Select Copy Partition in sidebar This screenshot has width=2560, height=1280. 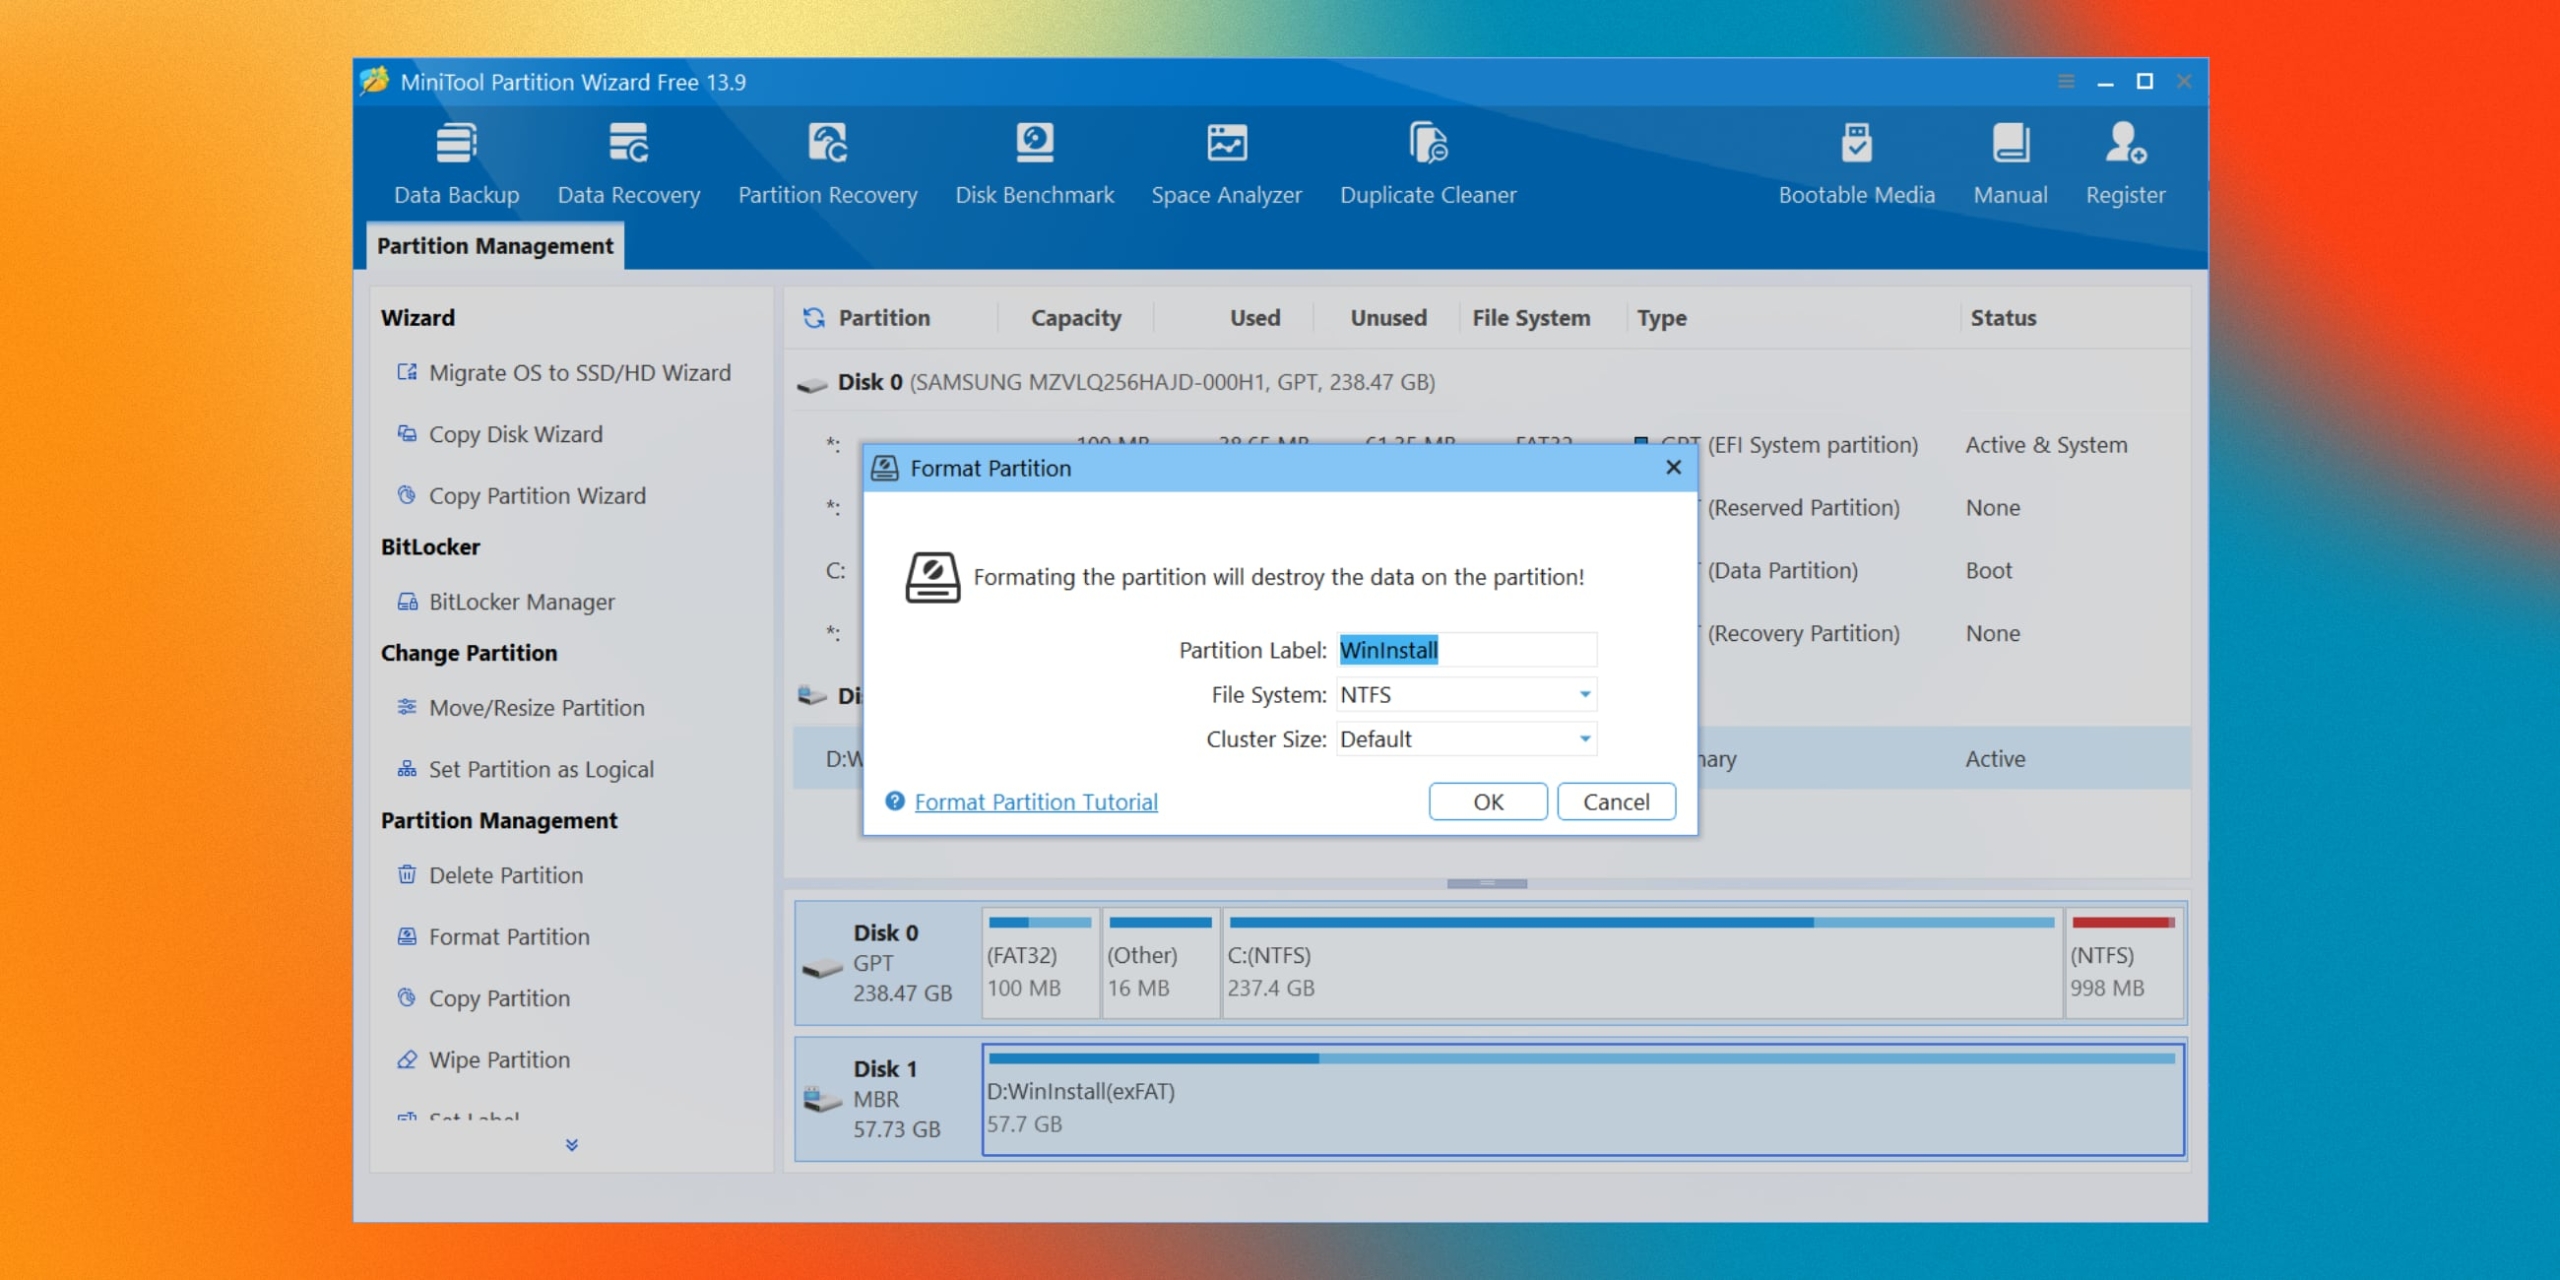tap(483, 998)
